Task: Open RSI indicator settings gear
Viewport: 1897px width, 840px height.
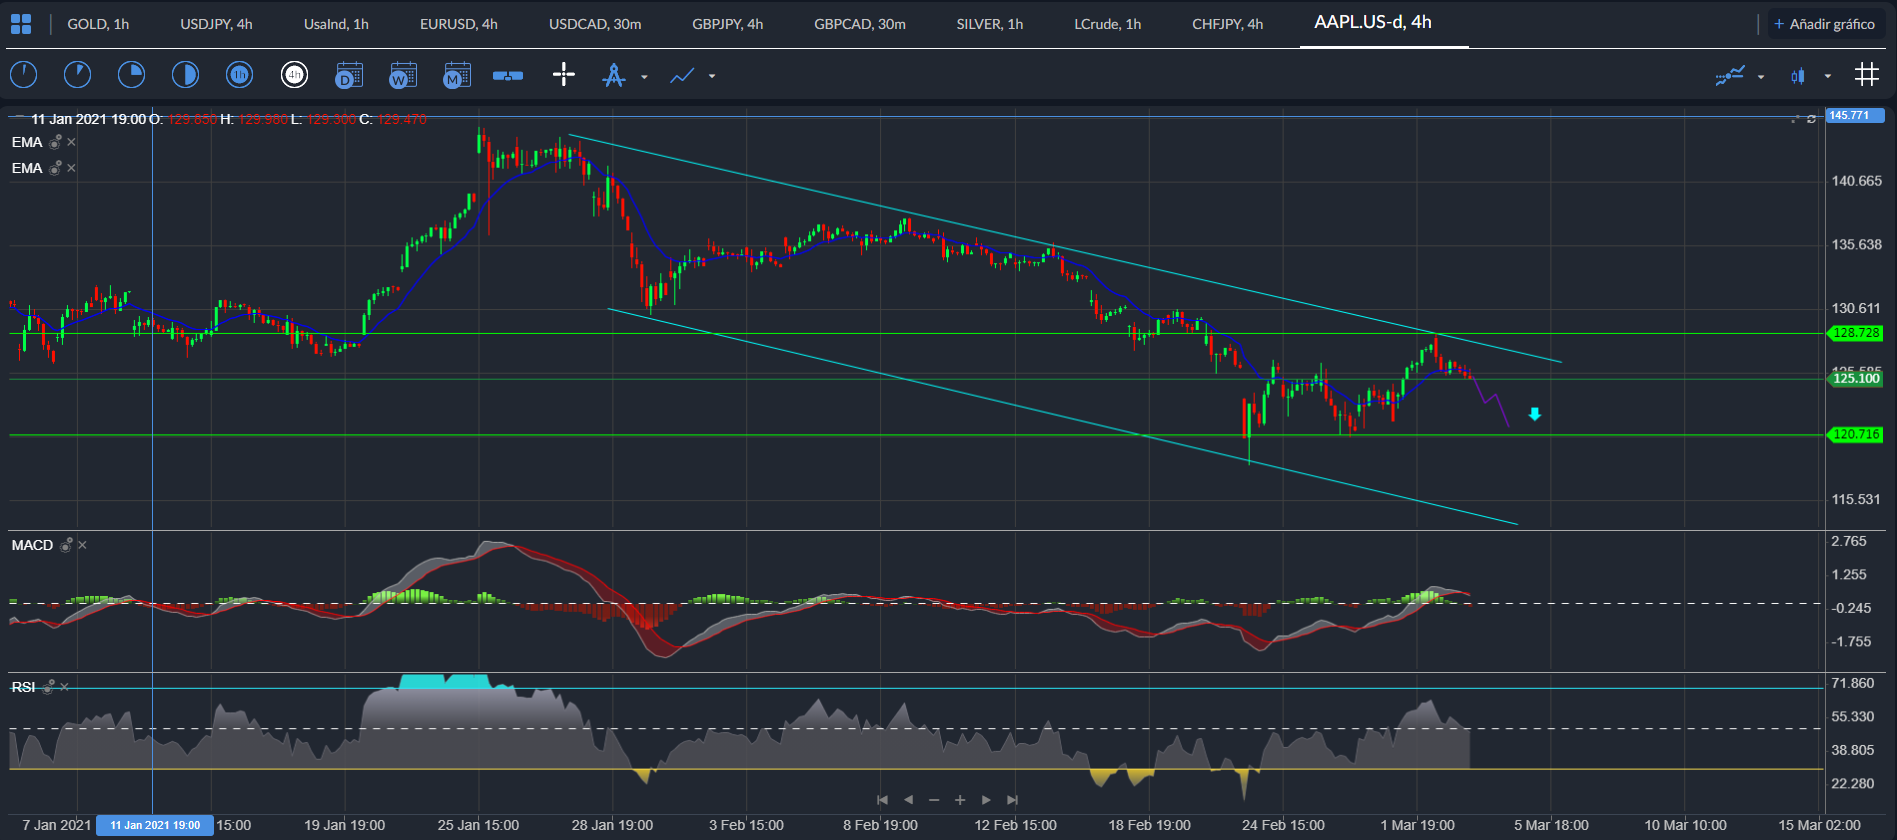Action: (48, 687)
